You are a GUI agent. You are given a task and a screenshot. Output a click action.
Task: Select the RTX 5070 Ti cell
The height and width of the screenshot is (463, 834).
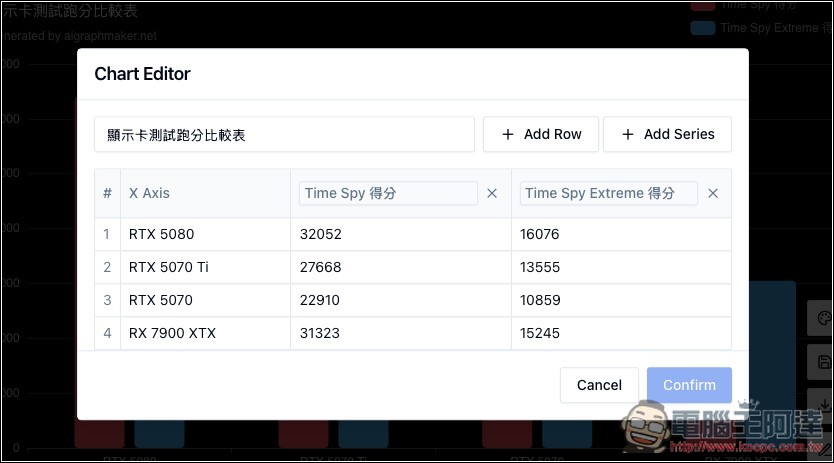pyautogui.click(x=205, y=267)
